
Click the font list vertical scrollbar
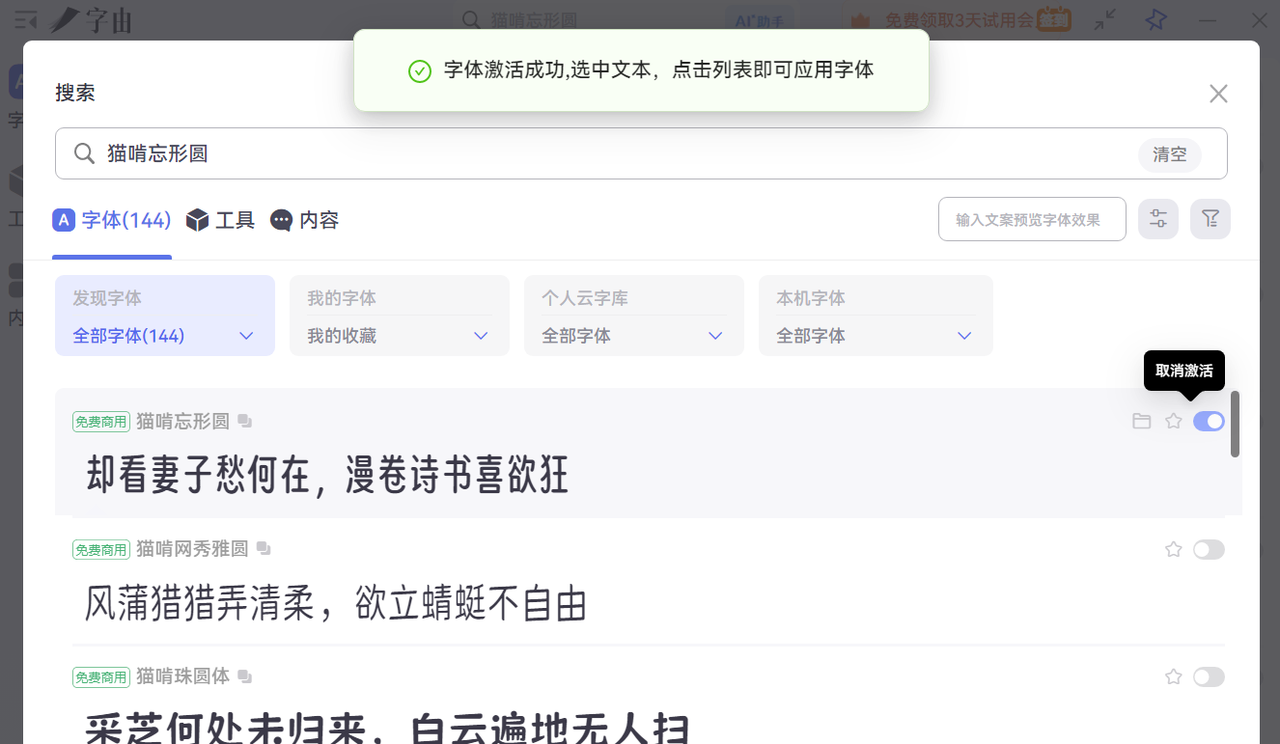coord(1235,425)
